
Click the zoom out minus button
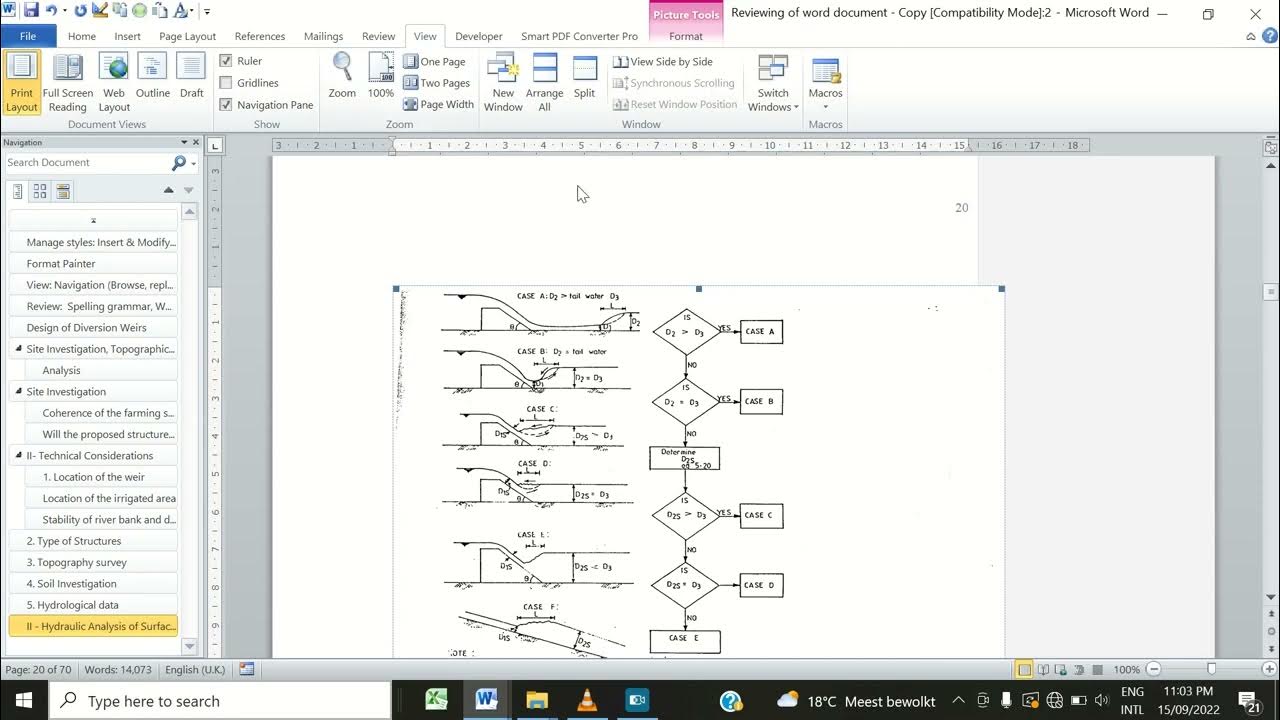click(1154, 669)
